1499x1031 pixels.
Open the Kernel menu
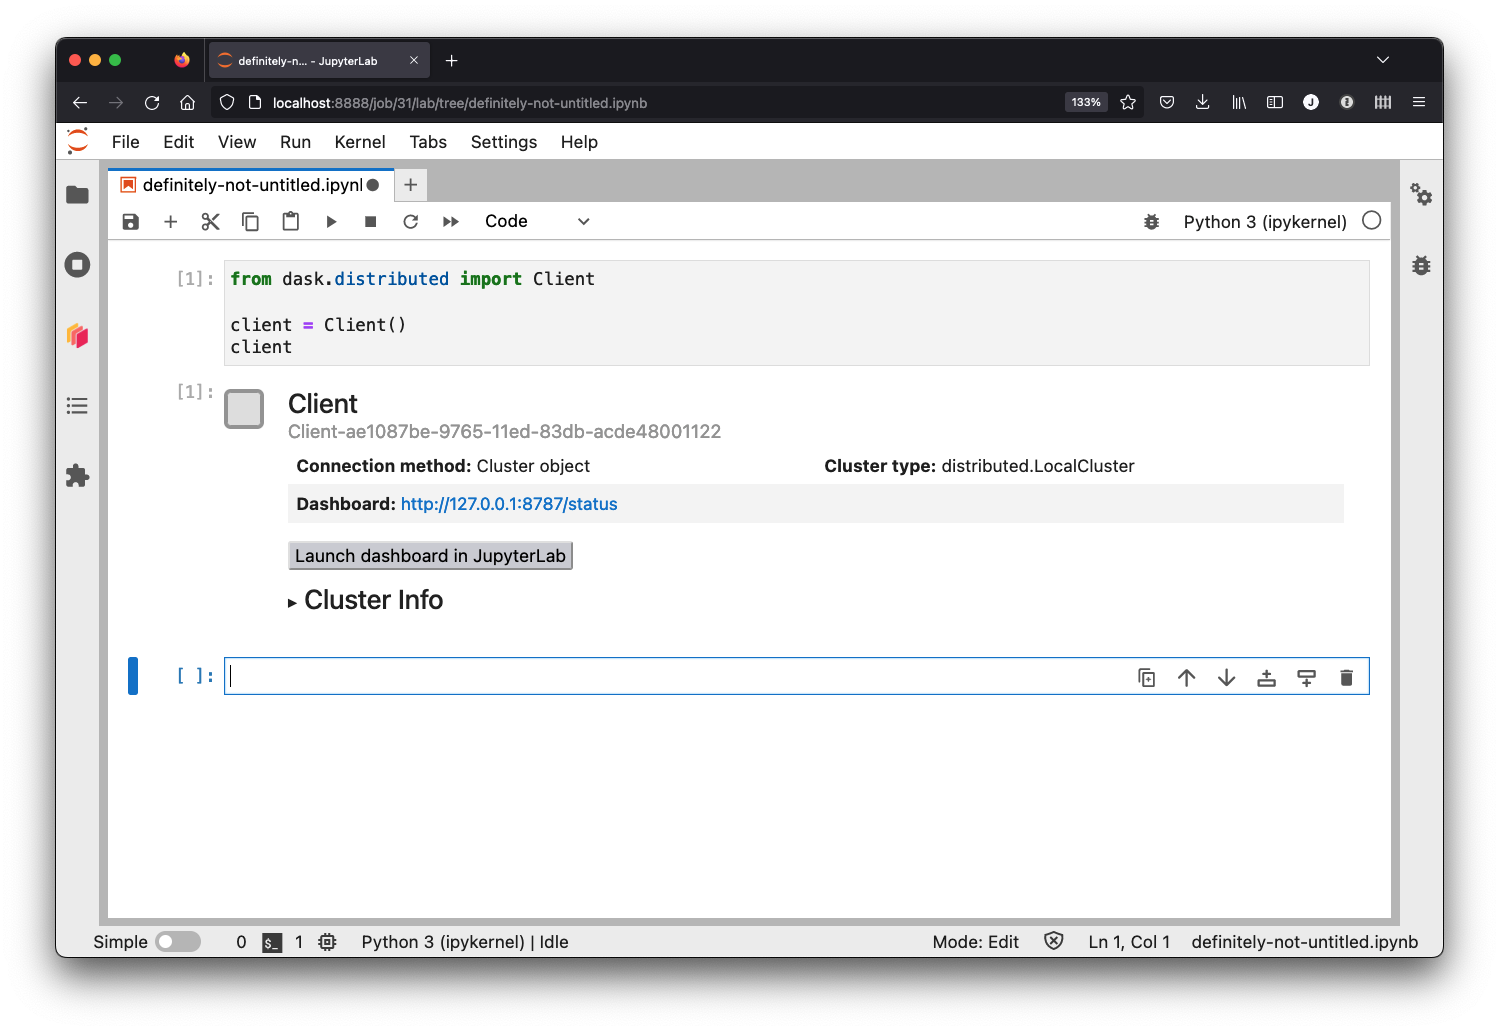click(360, 142)
